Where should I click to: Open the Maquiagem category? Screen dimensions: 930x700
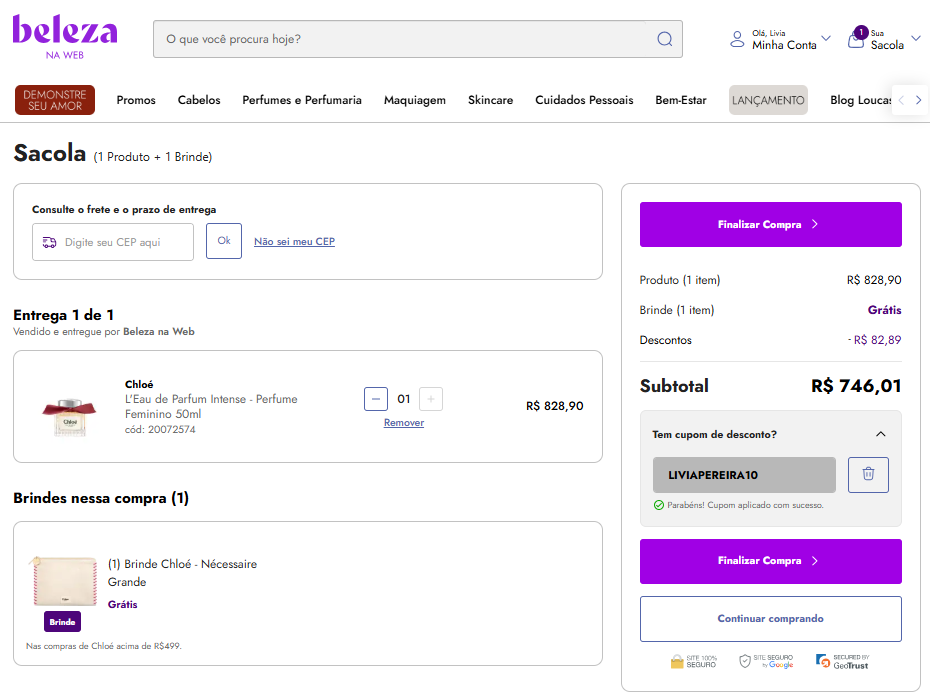(415, 100)
